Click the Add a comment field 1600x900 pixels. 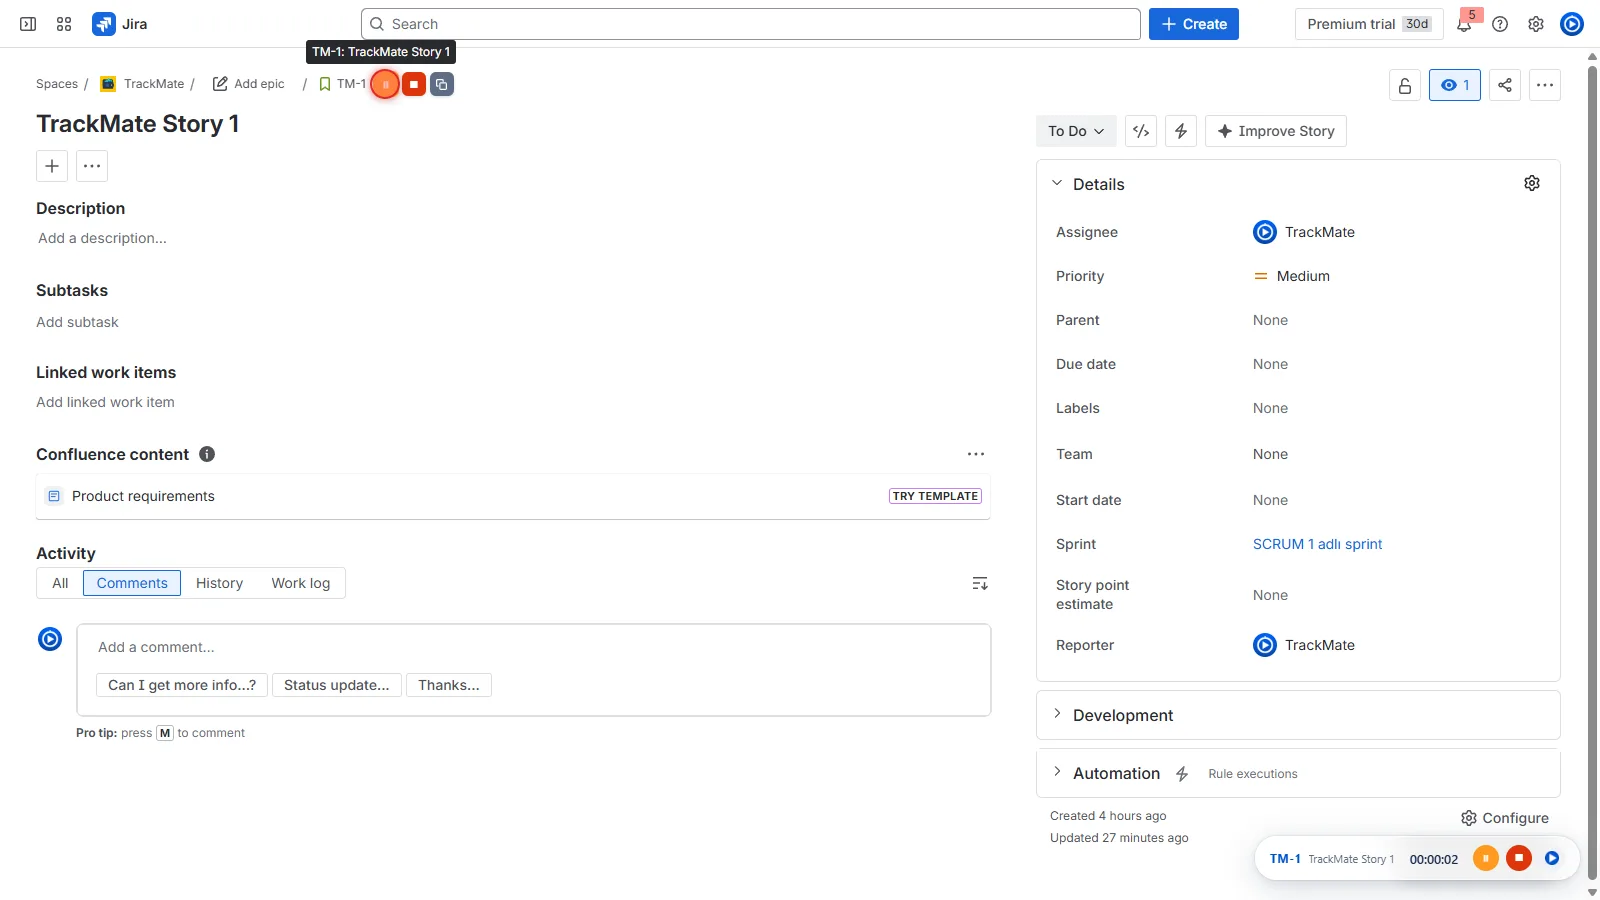point(534,647)
